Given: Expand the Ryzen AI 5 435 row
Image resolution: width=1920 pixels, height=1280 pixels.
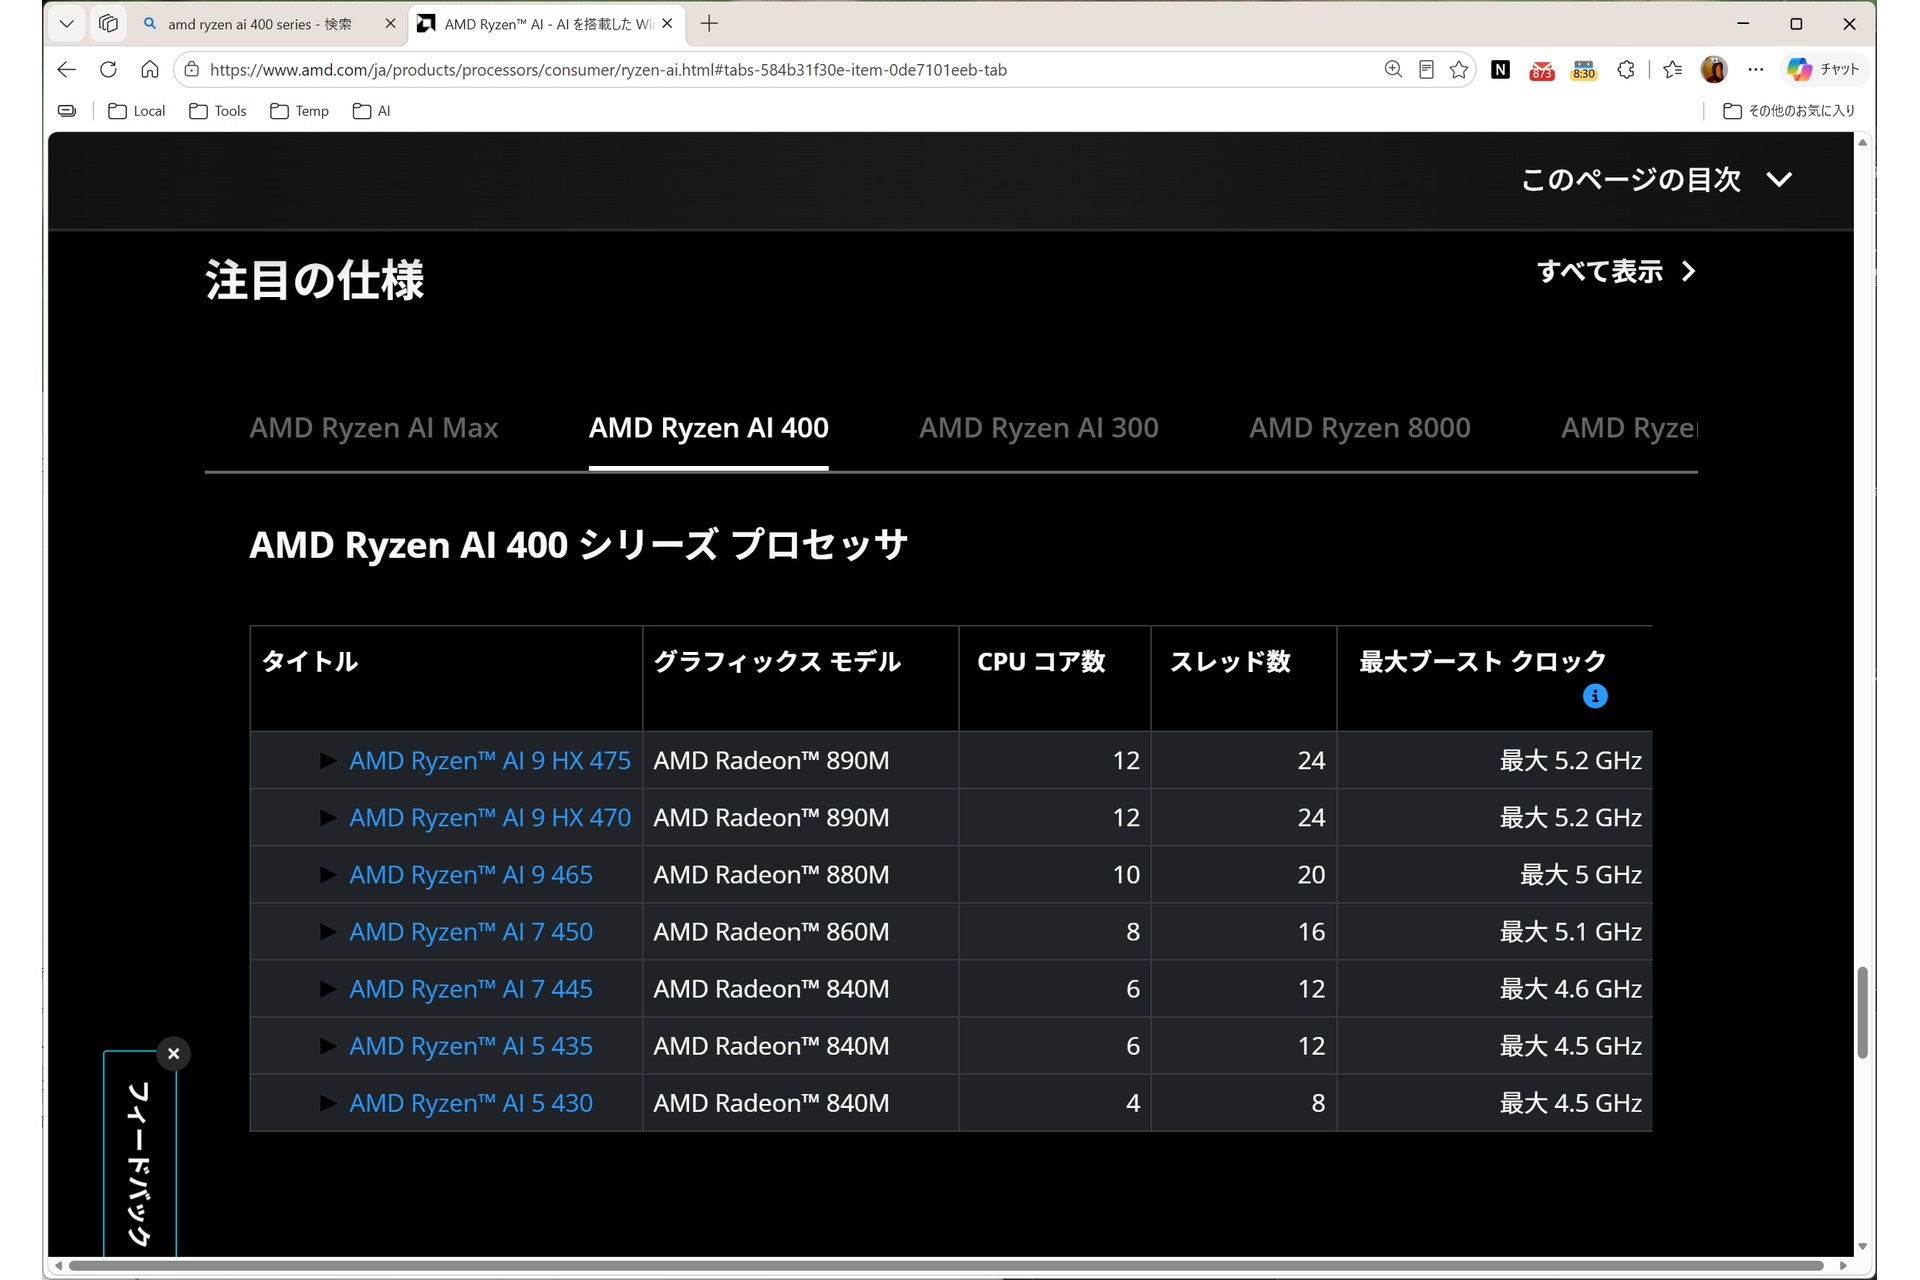Looking at the screenshot, I should (x=327, y=1046).
